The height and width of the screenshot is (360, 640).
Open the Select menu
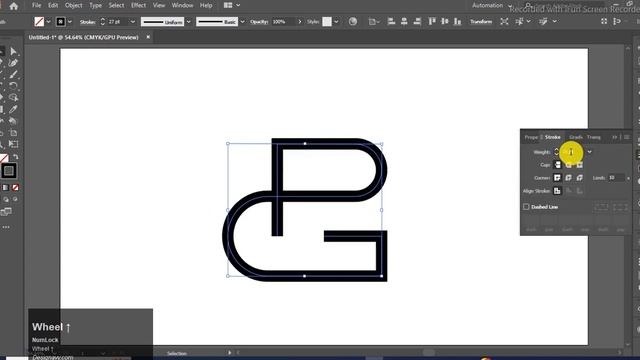116,5
